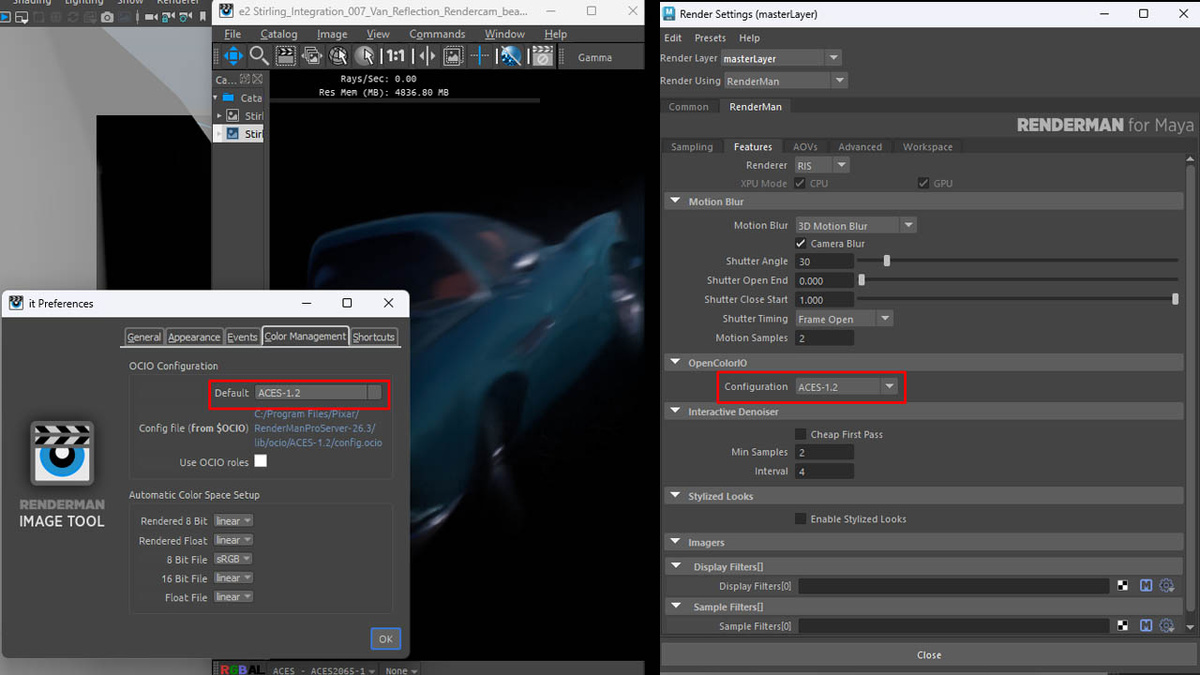Viewport: 1200px width, 675px height.
Task: Open the AOVs tab in Render Settings
Action: [x=805, y=147]
